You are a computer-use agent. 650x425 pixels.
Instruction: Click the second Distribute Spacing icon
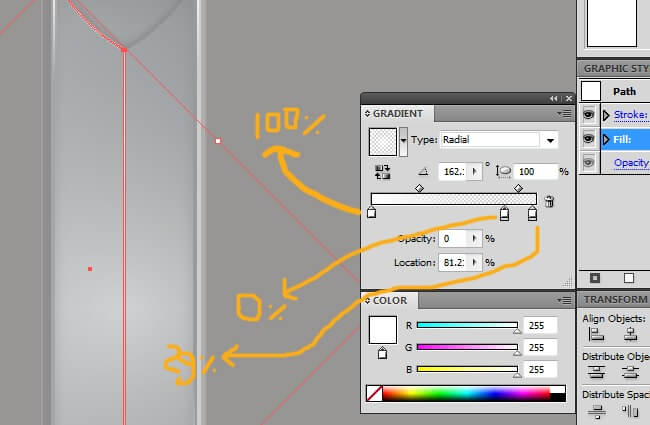click(x=630, y=410)
